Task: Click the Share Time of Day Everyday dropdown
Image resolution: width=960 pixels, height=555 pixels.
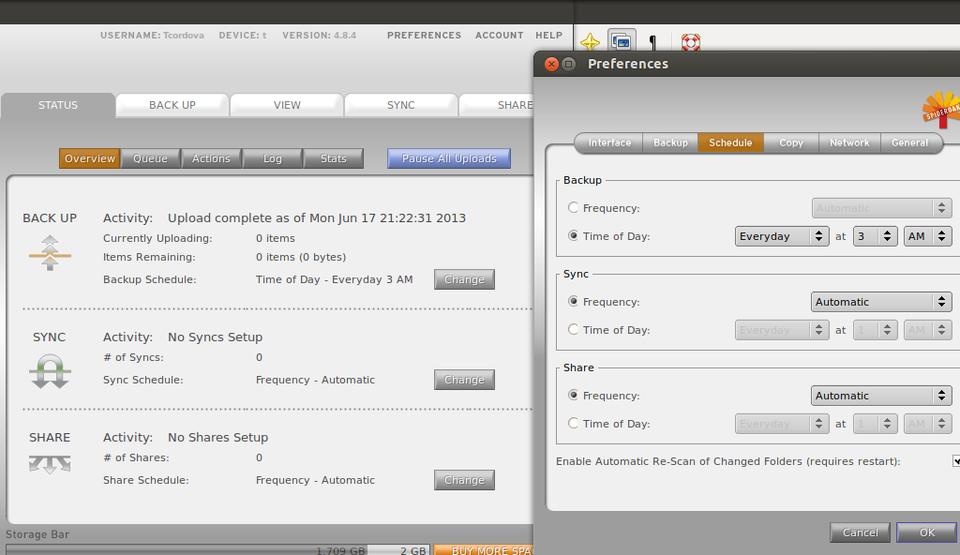Action: point(782,424)
